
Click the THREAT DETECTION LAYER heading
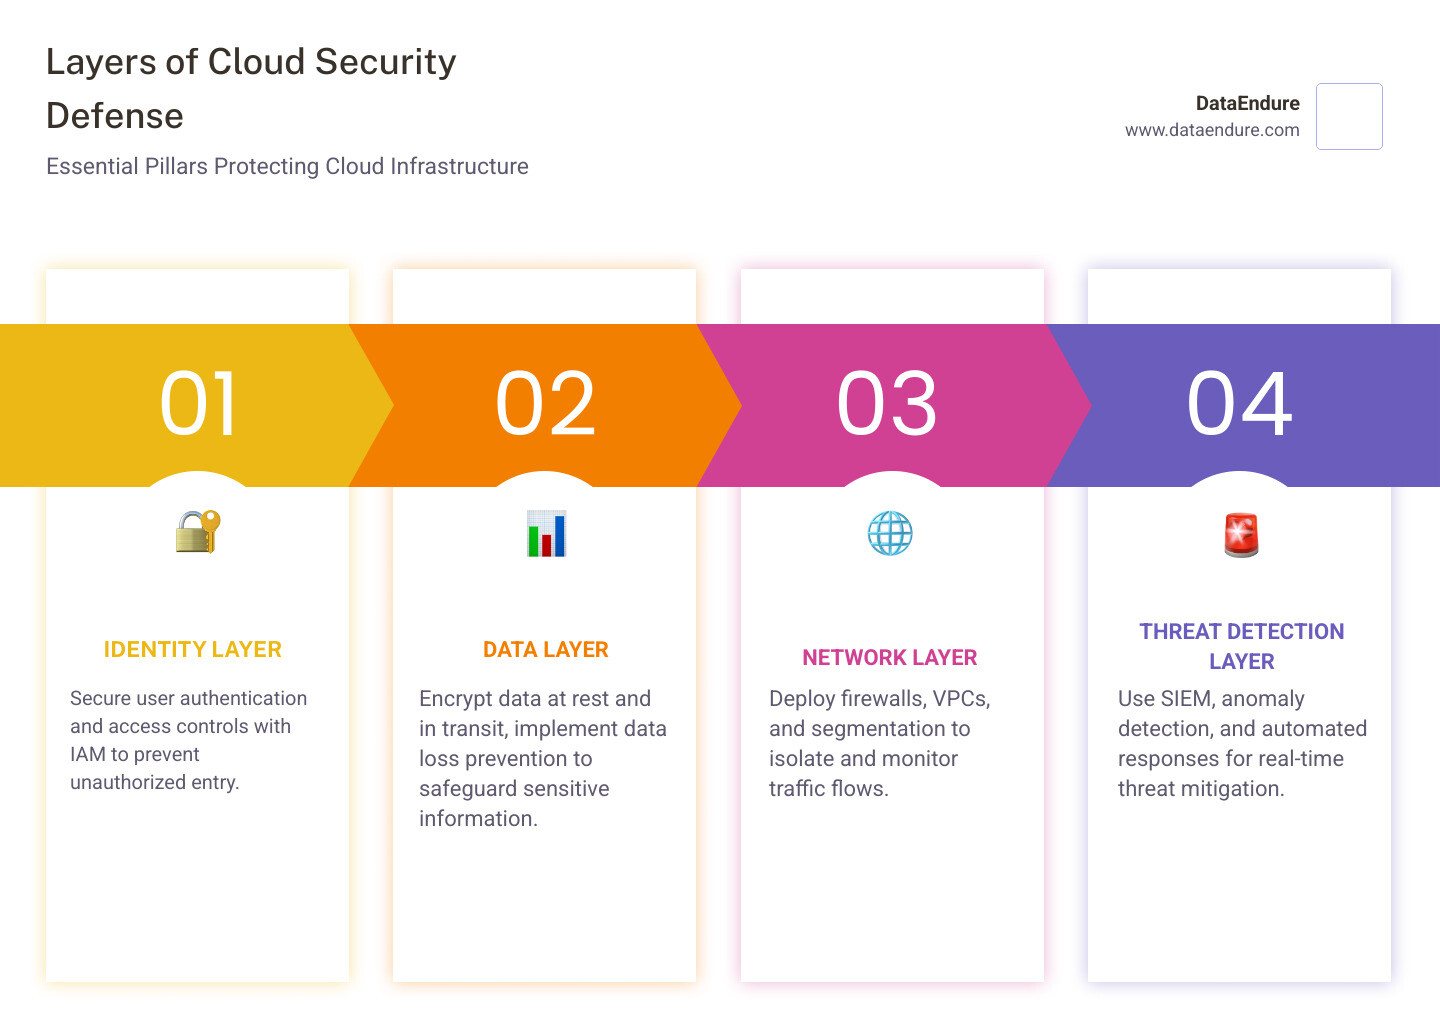coord(1241,646)
